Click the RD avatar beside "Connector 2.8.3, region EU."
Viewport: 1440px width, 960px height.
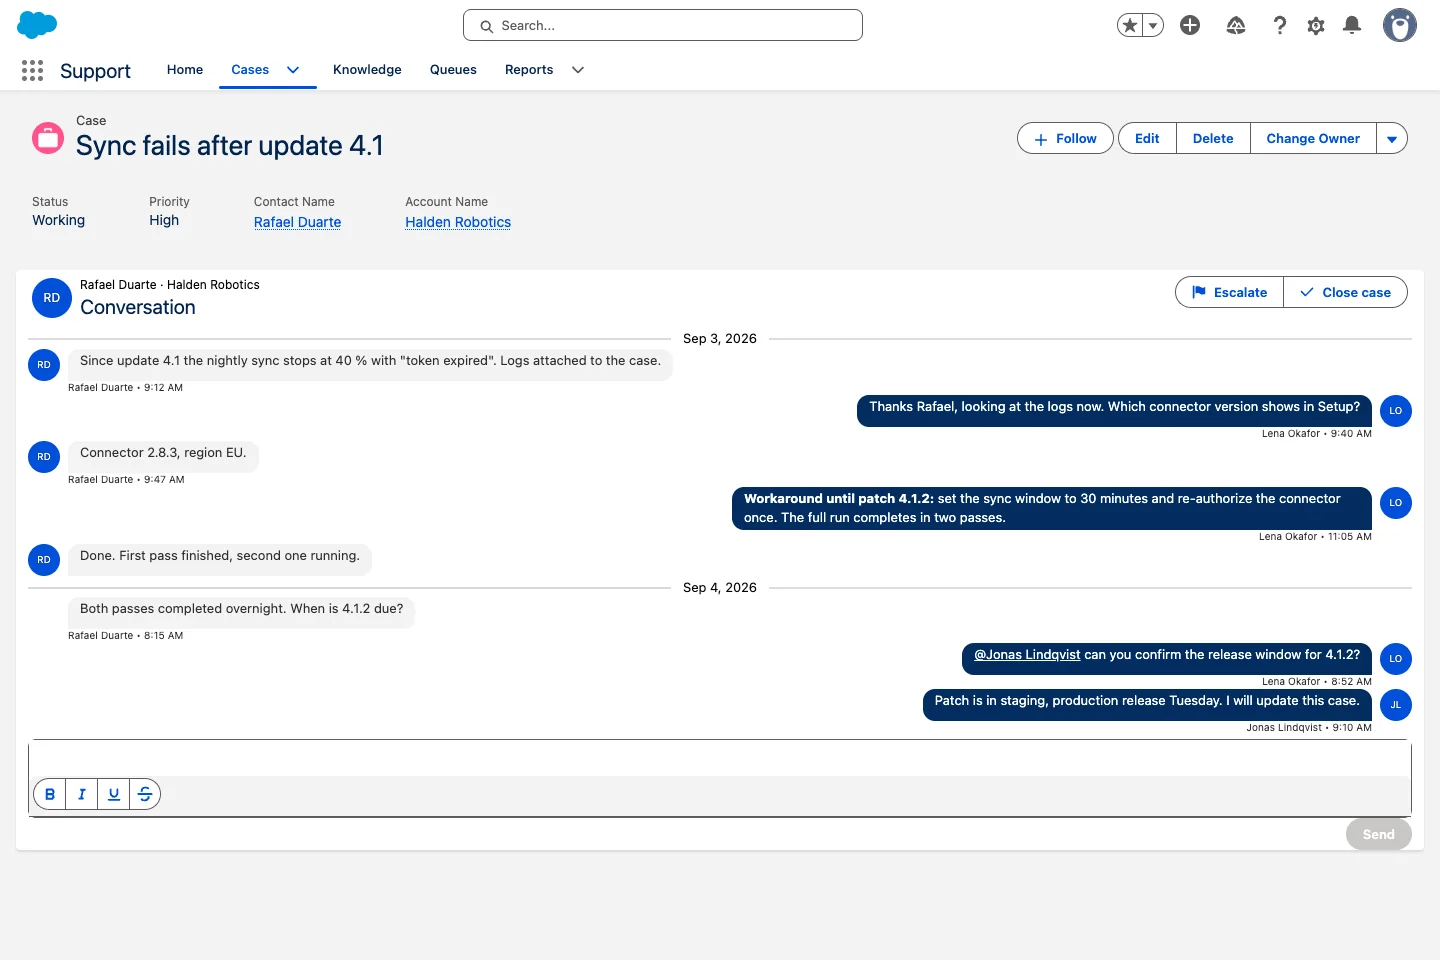(44, 457)
